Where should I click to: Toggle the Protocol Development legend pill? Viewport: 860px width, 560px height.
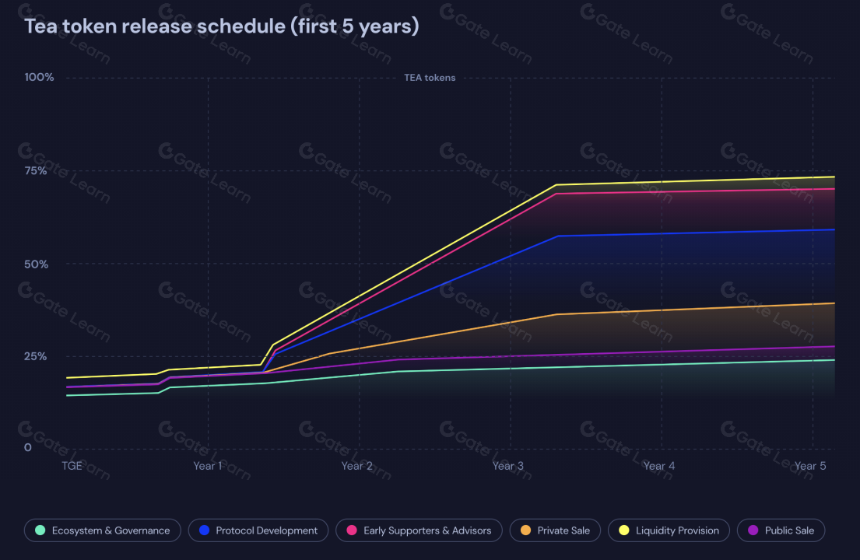(258, 530)
